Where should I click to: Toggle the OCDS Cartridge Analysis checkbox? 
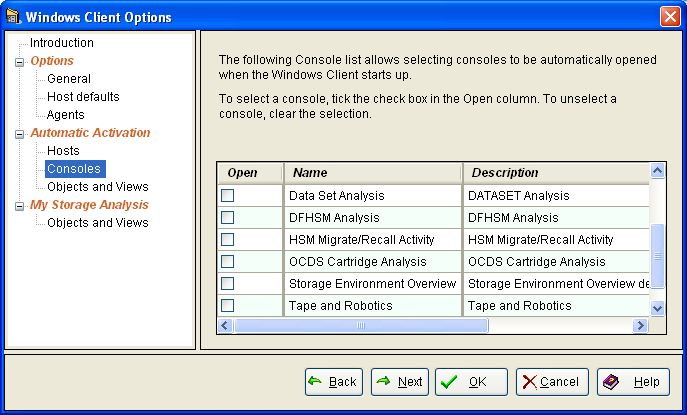(x=228, y=261)
